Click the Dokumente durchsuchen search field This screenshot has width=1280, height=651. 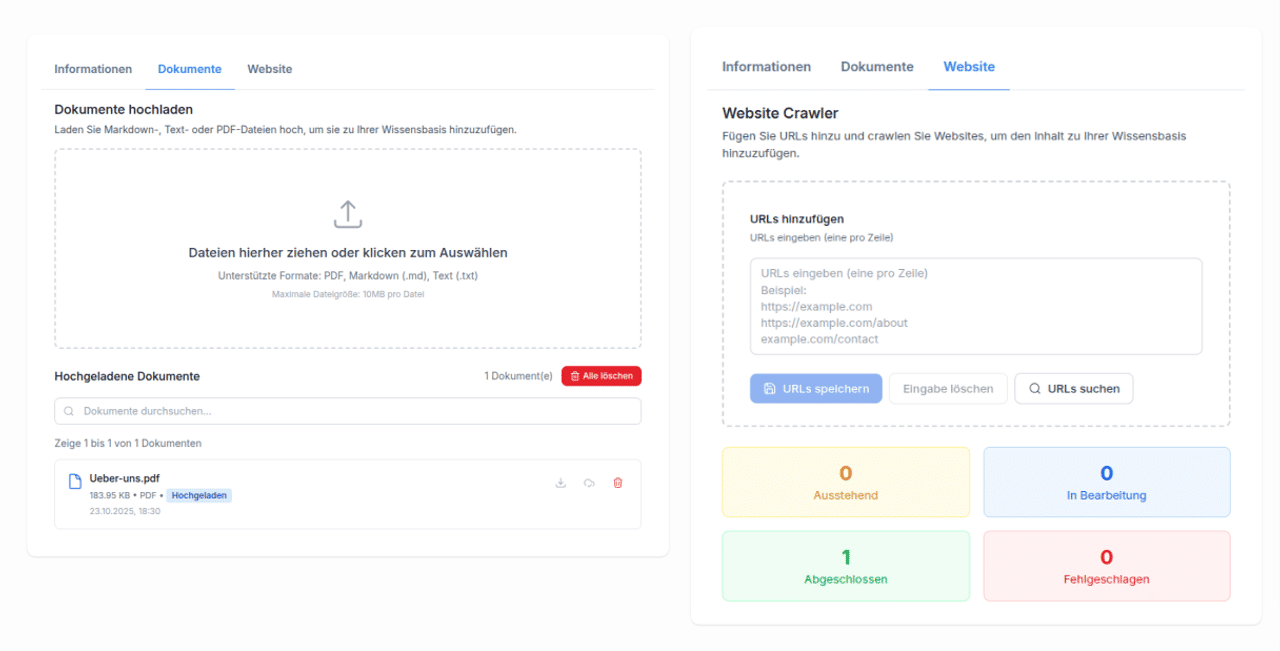click(x=347, y=410)
